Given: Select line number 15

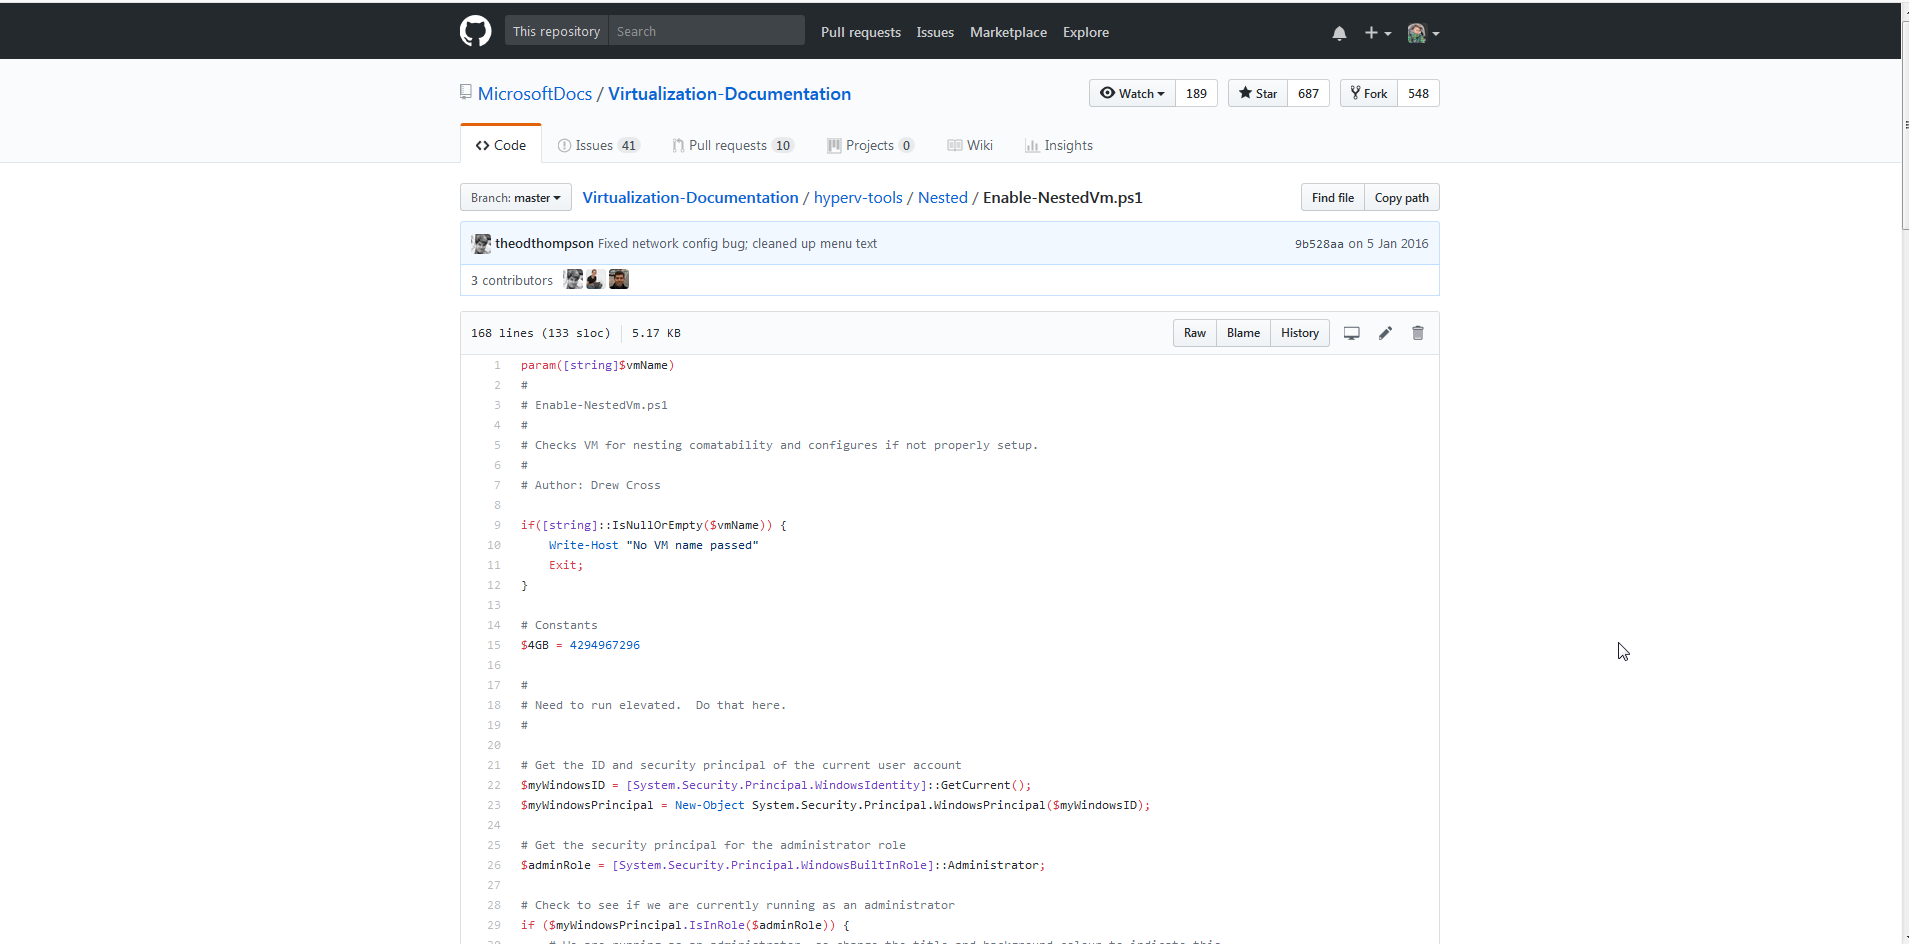Looking at the screenshot, I should 494,645.
